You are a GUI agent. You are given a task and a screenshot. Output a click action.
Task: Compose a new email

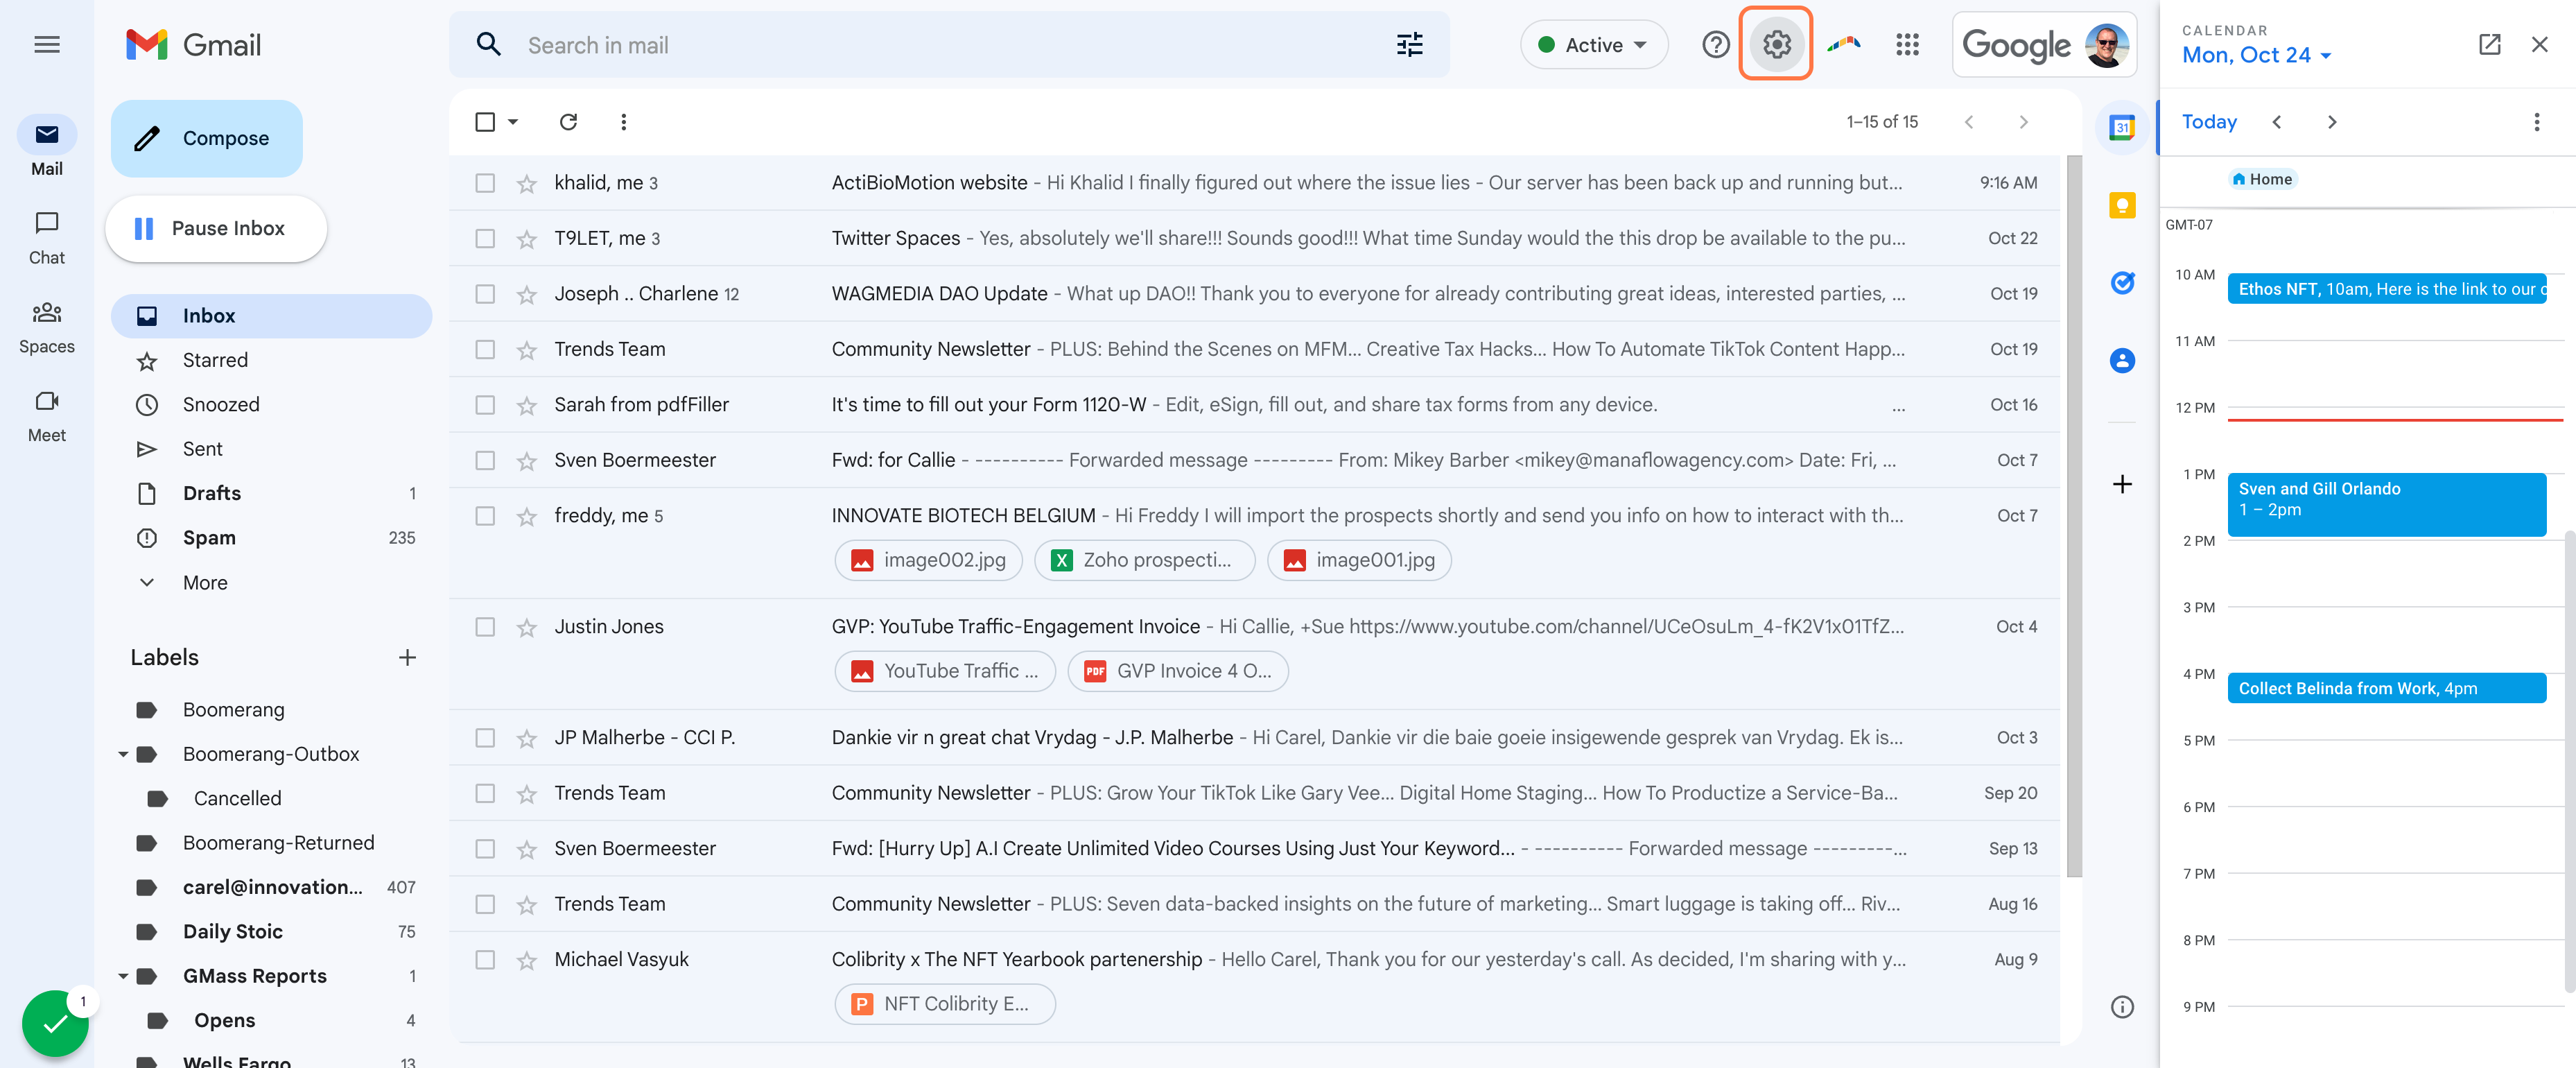pos(207,139)
